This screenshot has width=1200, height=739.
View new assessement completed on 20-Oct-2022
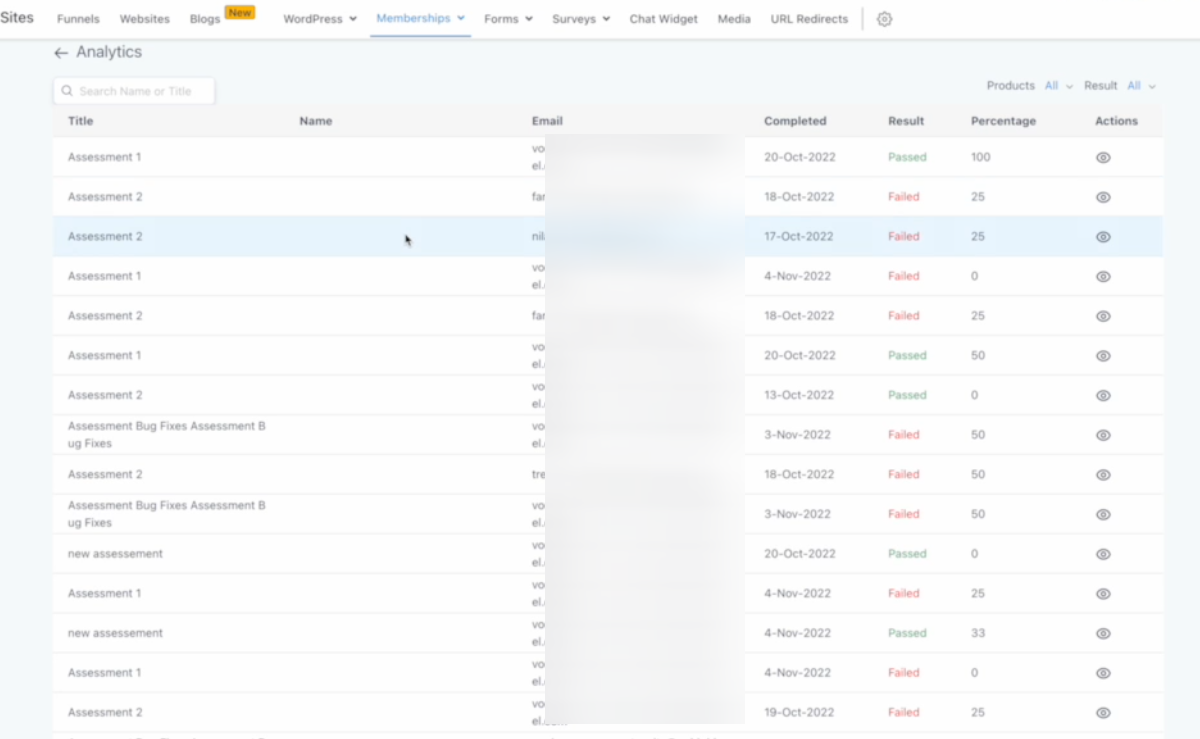[1103, 554]
